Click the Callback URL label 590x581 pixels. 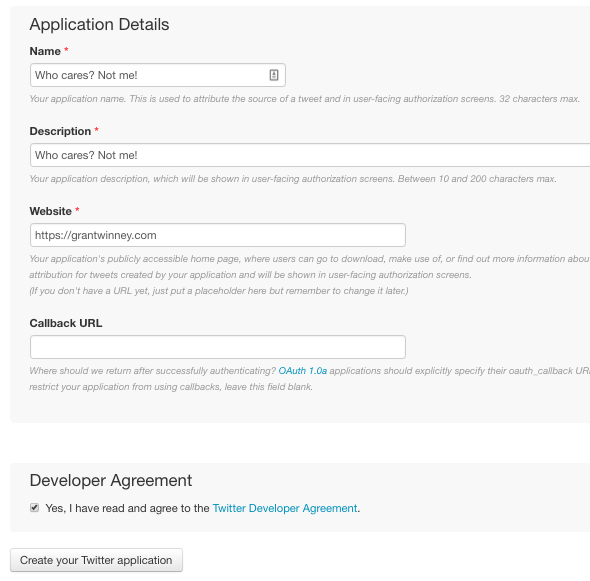click(66, 323)
